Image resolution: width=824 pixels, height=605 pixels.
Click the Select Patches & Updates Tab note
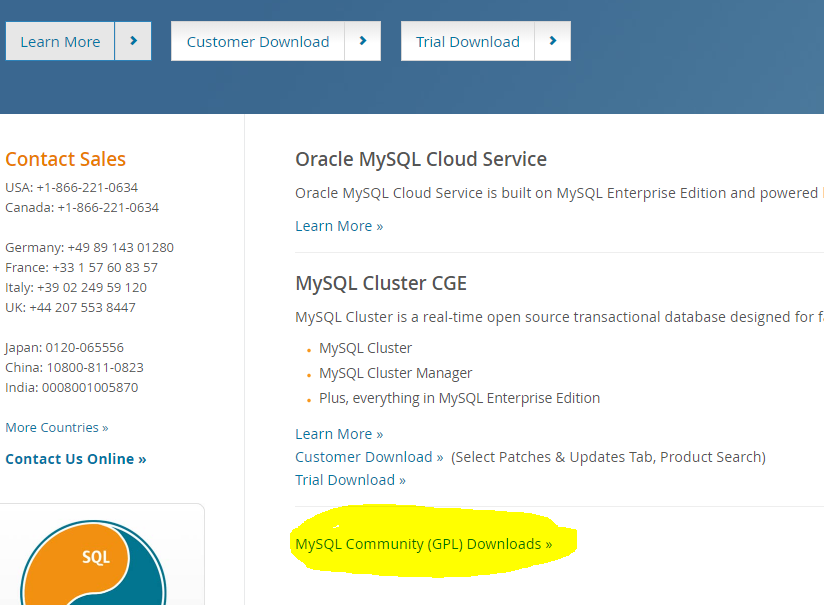609,457
